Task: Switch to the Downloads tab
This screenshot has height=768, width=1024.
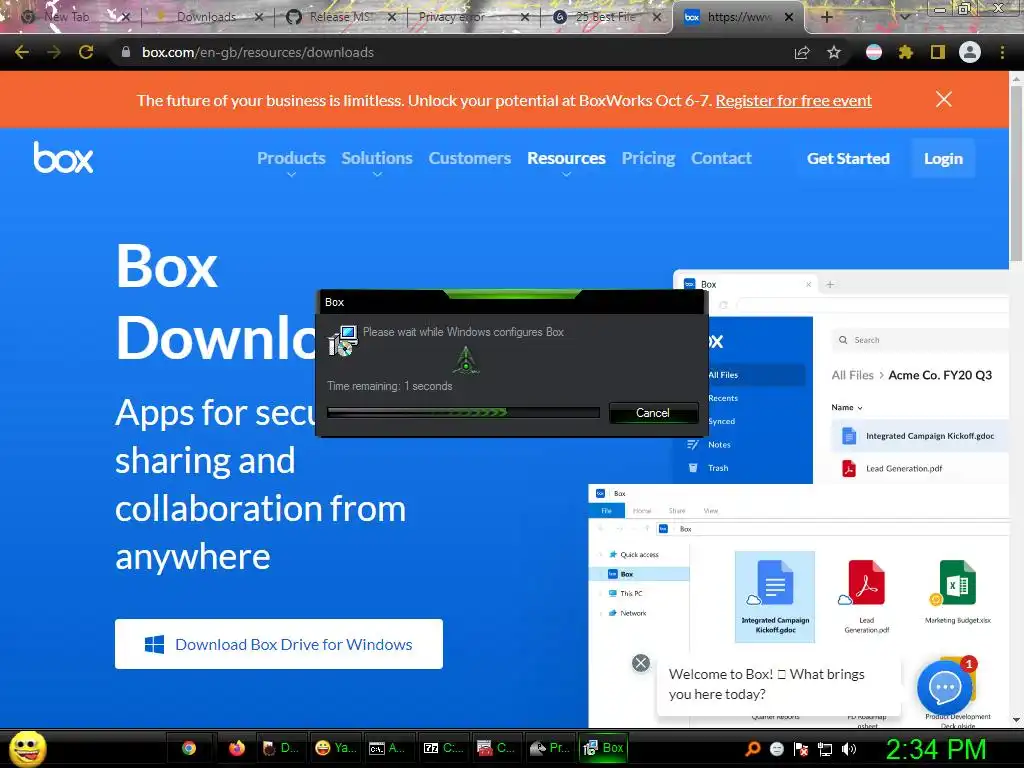Action: (x=206, y=17)
